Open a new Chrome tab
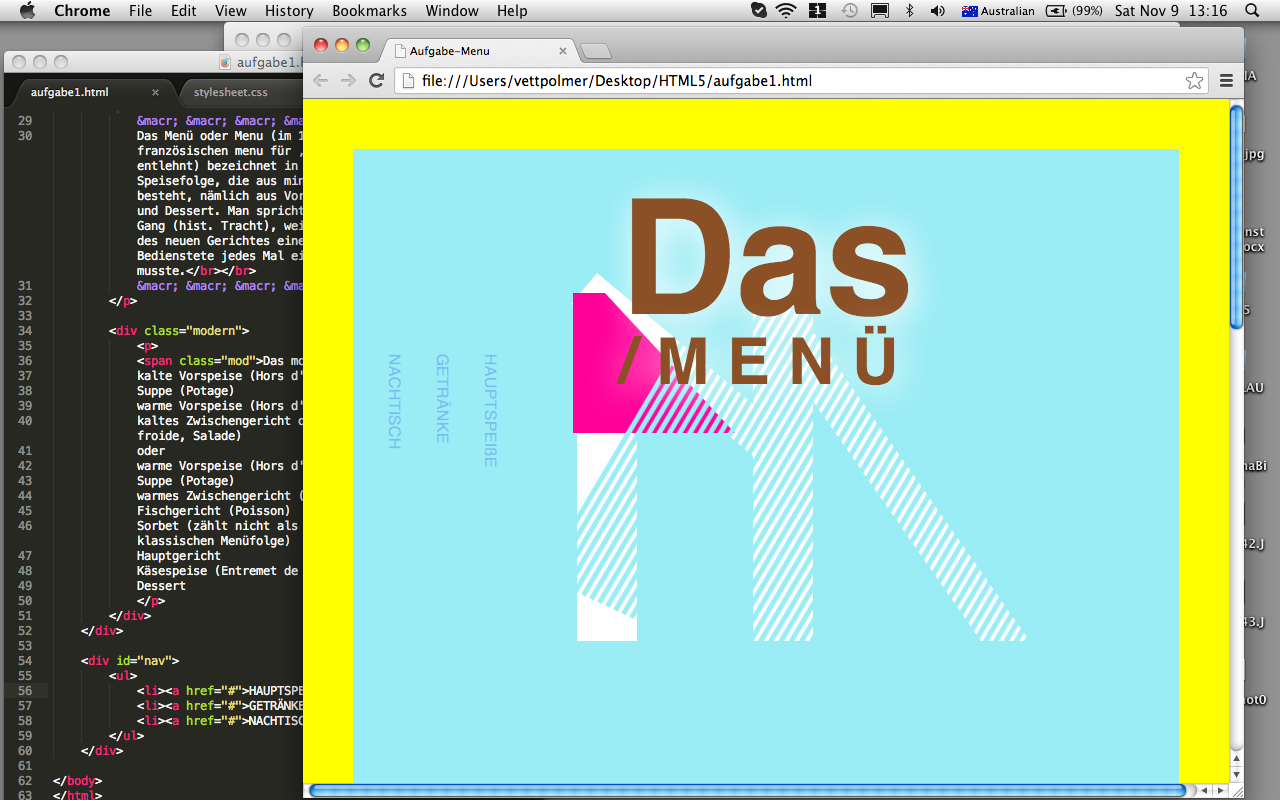The width and height of the screenshot is (1280, 800). point(595,52)
